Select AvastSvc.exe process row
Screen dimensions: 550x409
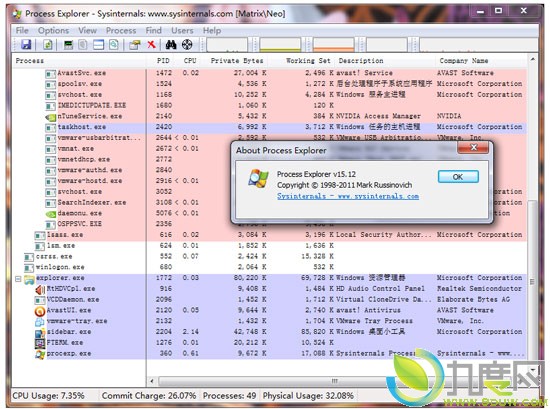point(269,73)
